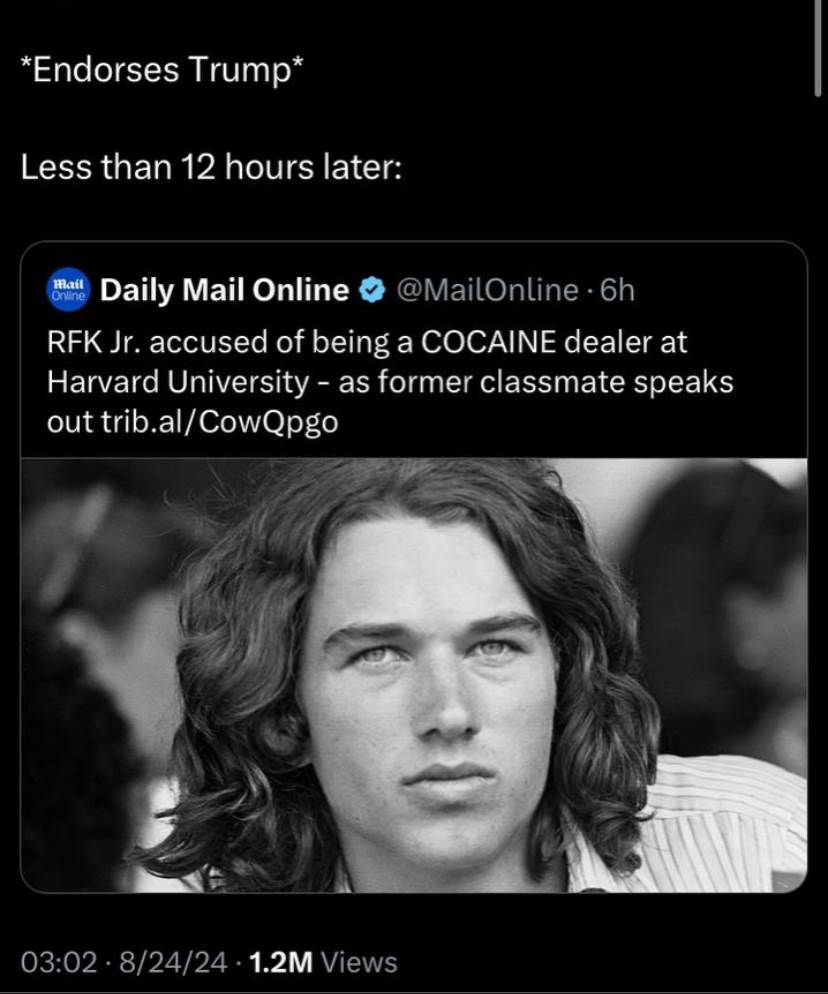
Task: Click the 8/24/24 post date
Action: coord(160,962)
